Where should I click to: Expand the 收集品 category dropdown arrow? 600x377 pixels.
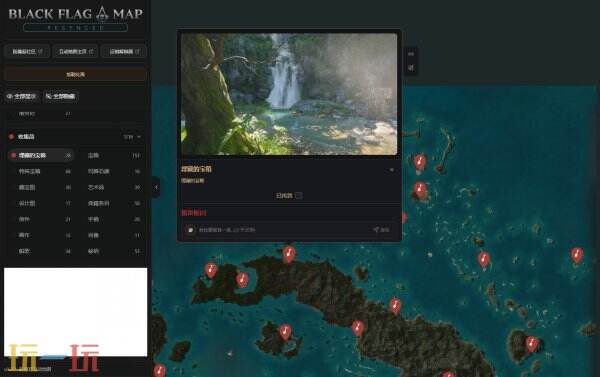pyautogui.click(x=139, y=137)
